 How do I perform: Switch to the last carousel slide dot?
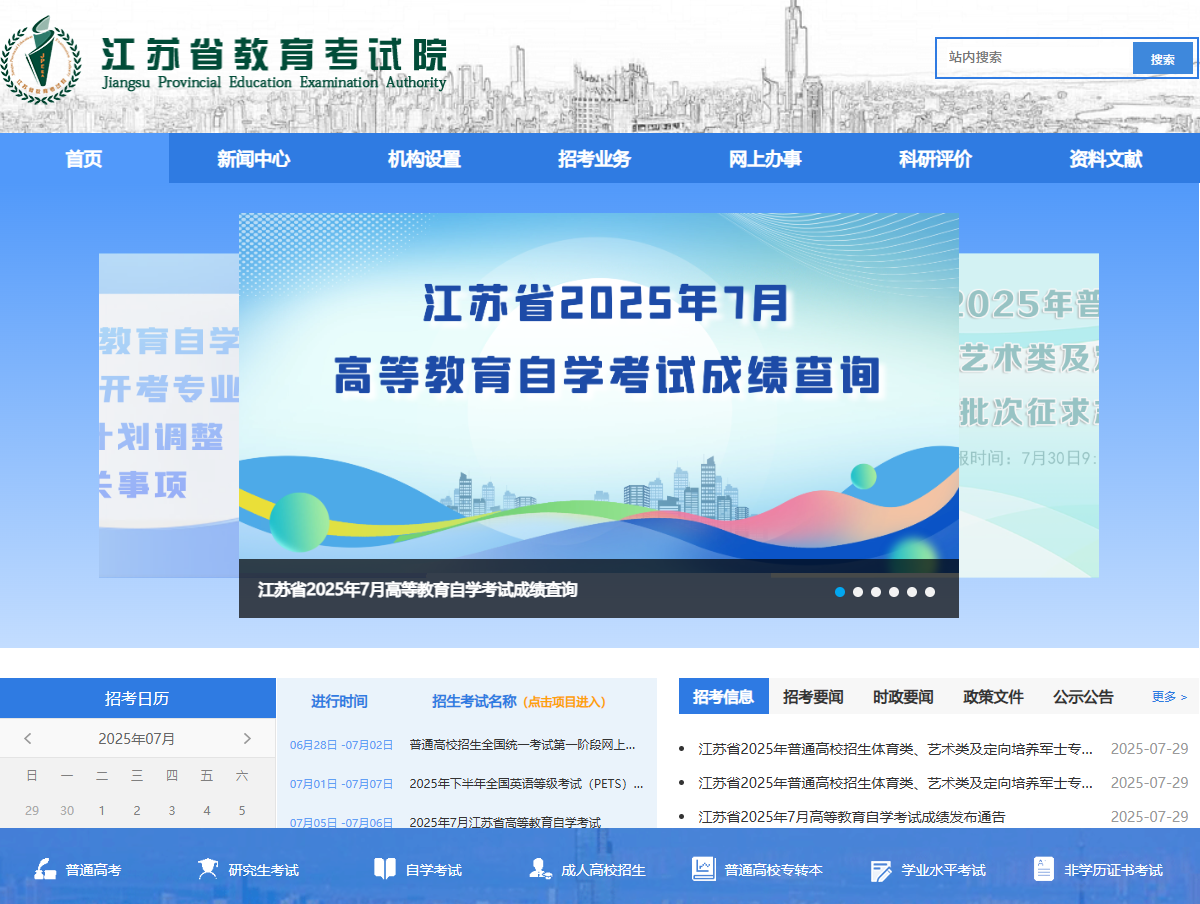coord(930,592)
